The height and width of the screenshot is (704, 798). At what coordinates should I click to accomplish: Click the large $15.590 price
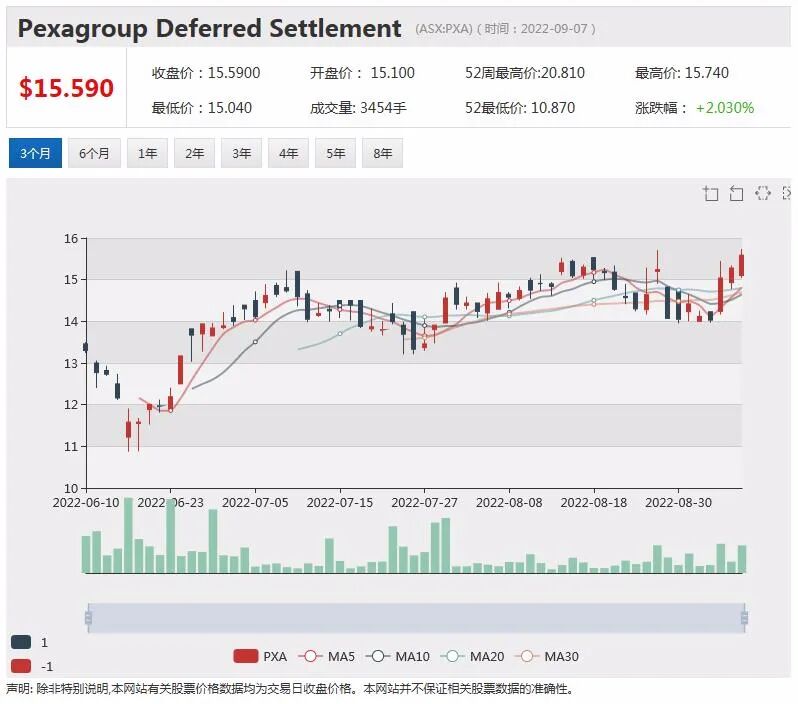[x=66, y=88]
